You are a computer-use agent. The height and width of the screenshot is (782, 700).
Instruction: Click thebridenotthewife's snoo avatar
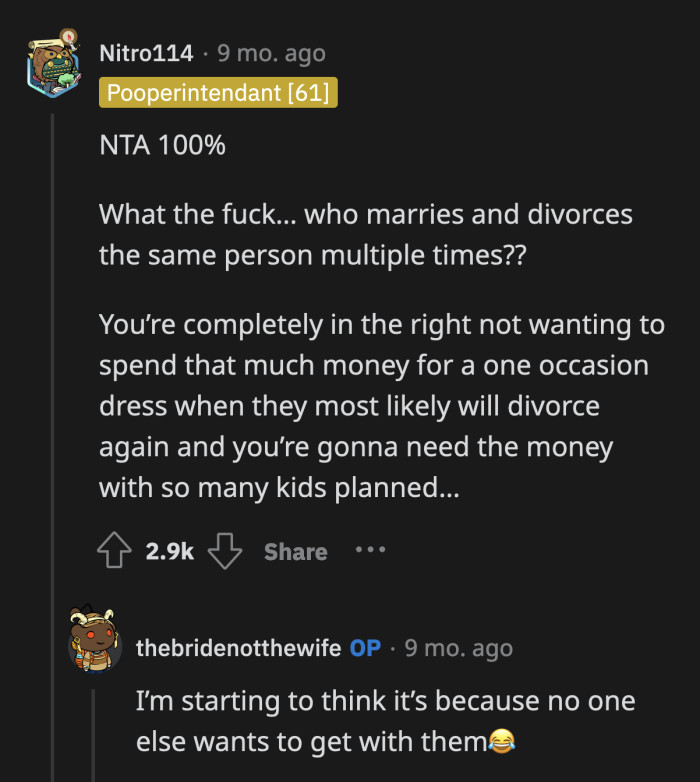click(x=94, y=641)
